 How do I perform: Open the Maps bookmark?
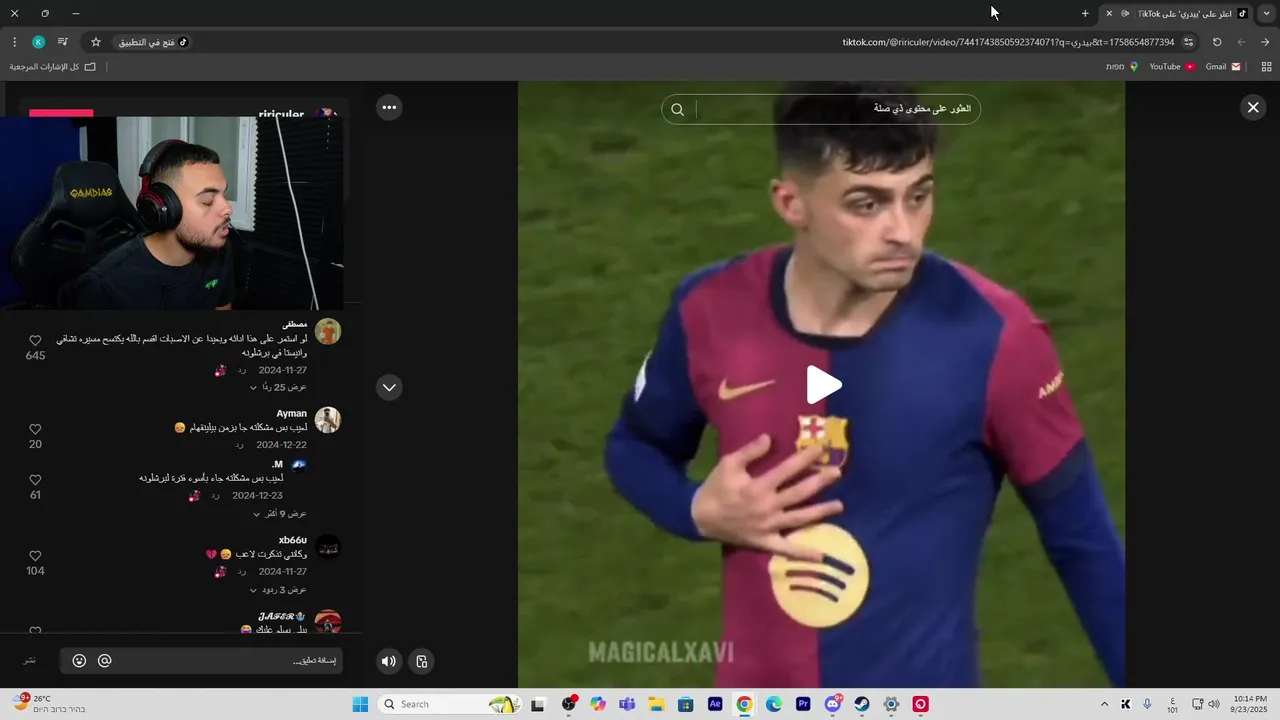point(1121,67)
